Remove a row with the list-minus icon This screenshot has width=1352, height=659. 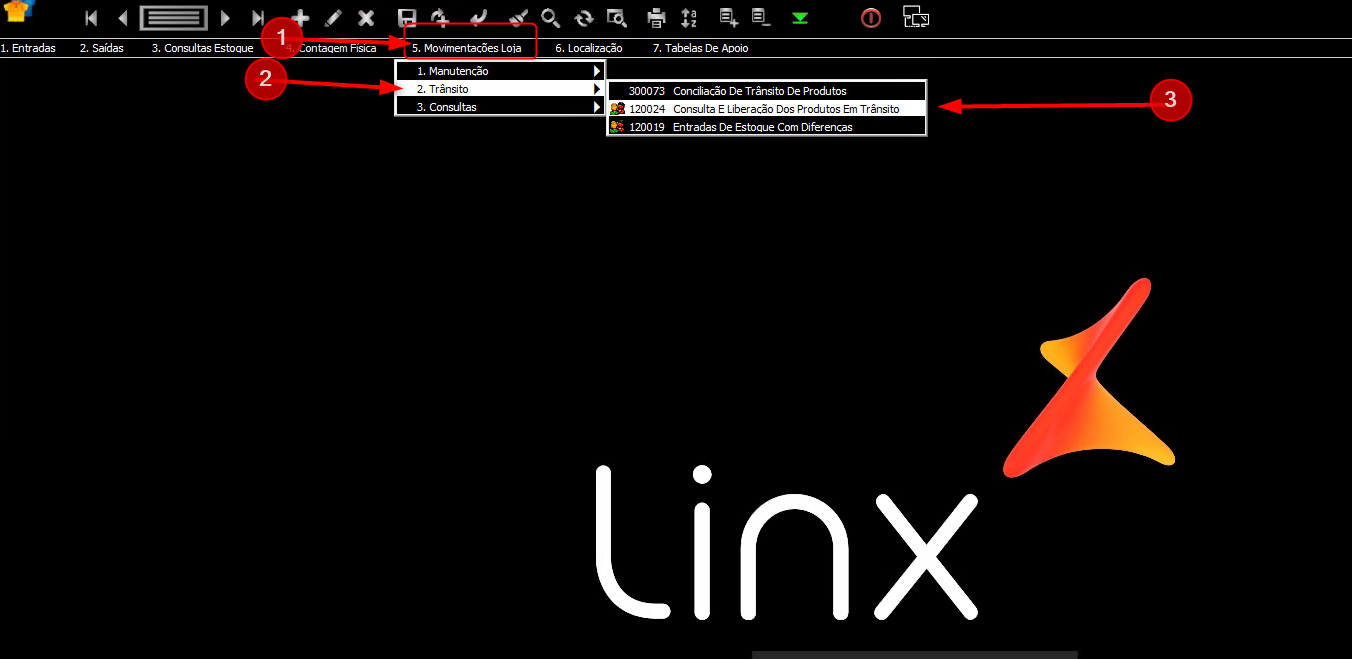pyautogui.click(x=761, y=18)
